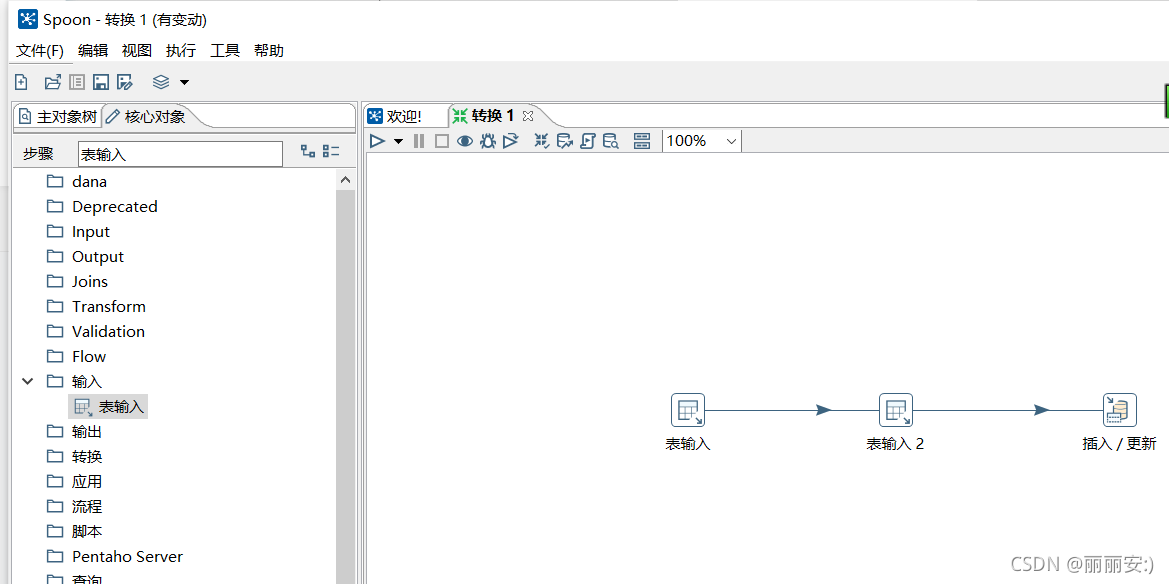Debug the transformation with the bug icon
The height and width of the screenshot is (584, 1169).
[x=488, y=140]
